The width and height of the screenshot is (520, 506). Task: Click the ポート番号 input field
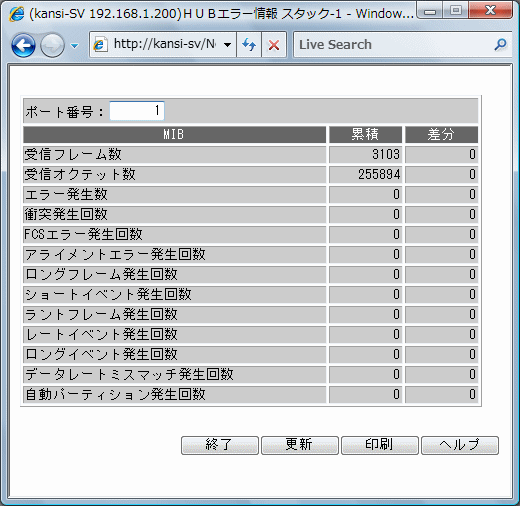click(137, 111)
